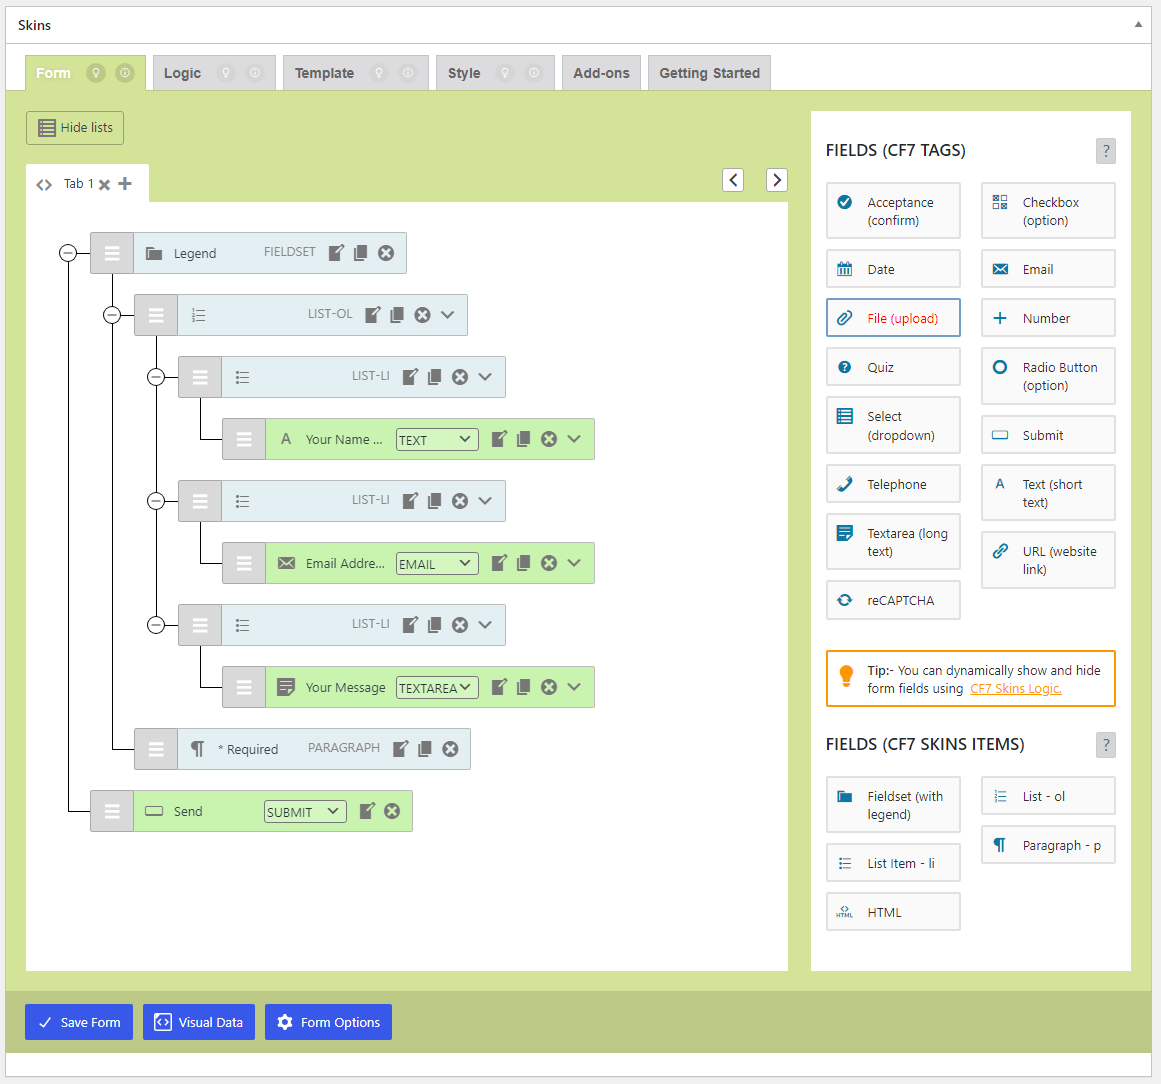Screen dimensions: 1161x1084
Task: Expand options for Your Message row
Action: (x=574, y=687)
